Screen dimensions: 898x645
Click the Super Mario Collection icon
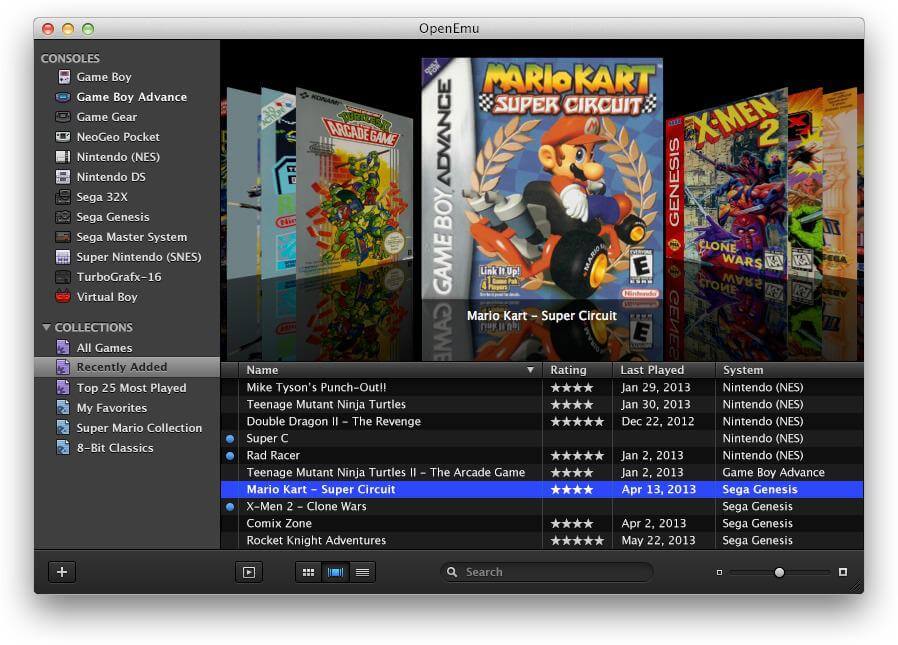(x=63, y=428)
